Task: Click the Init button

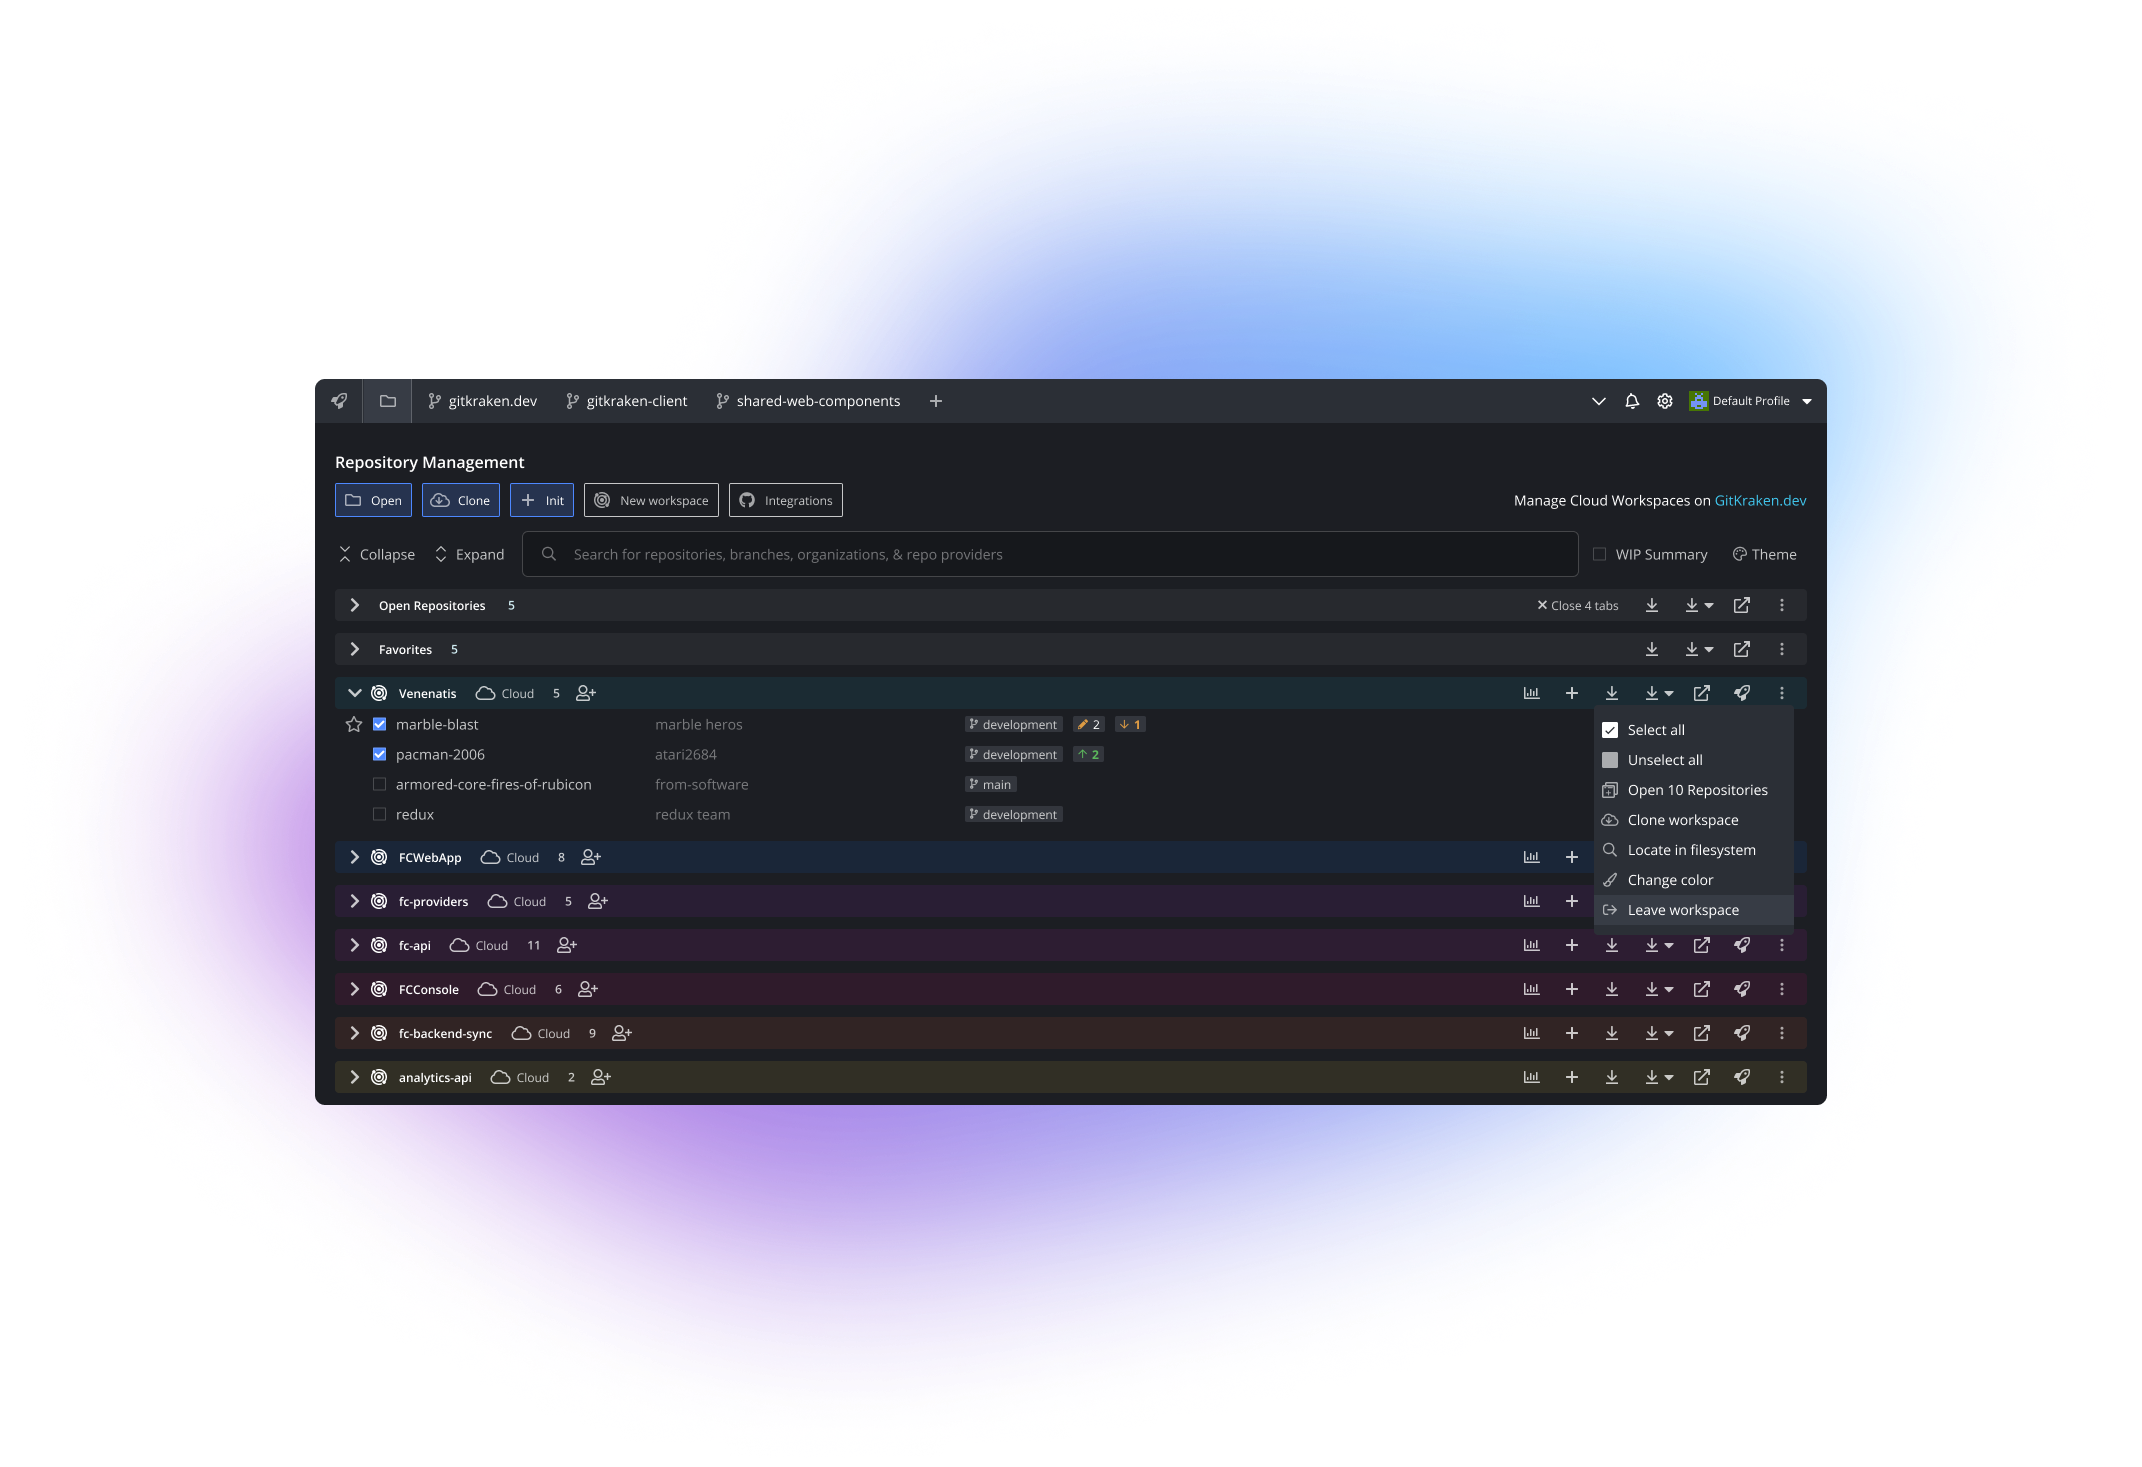Action: click(542, 500)
